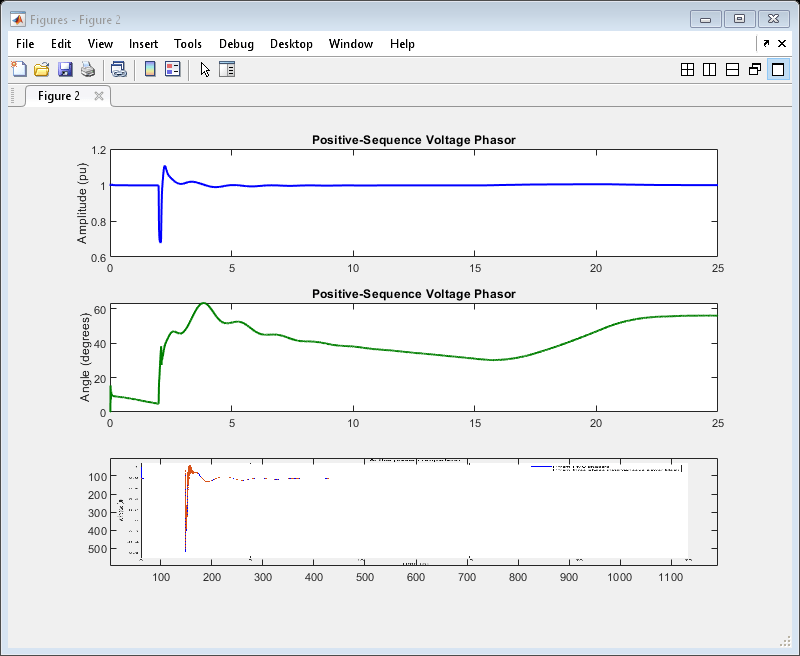Click the Link Plot icon
The image size is (800, 656).
point(119,69)
